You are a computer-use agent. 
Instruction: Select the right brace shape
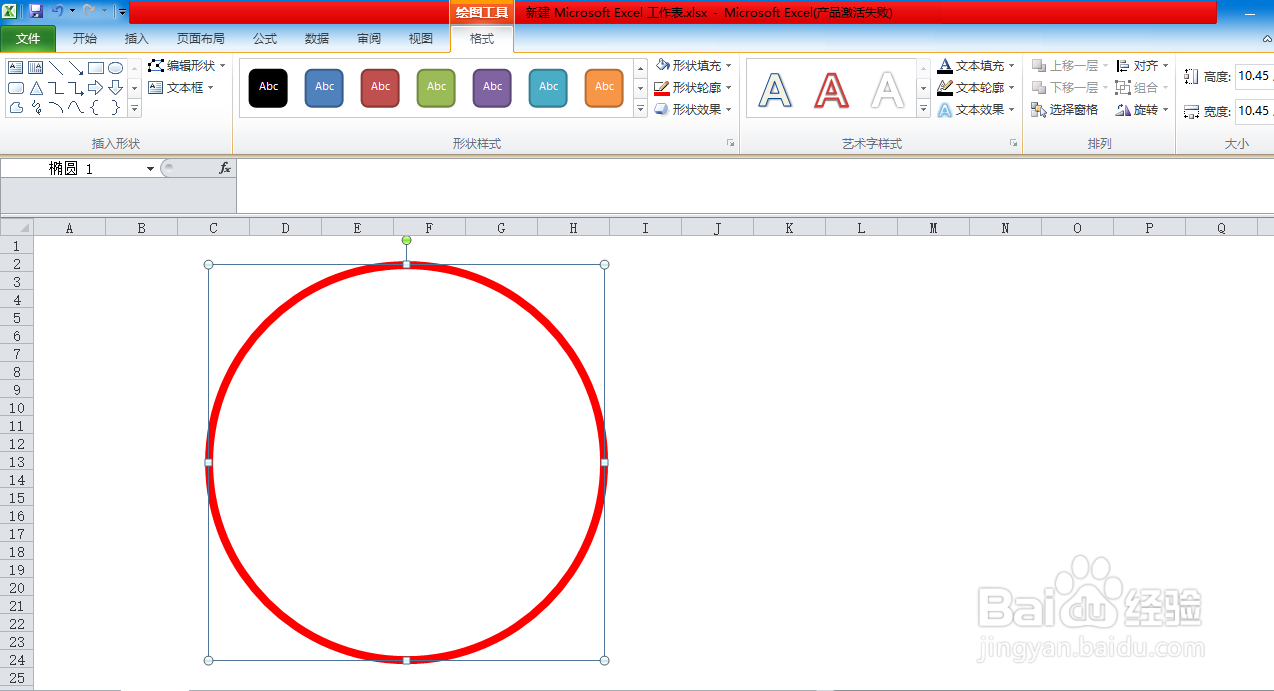(x=115, y=107)
